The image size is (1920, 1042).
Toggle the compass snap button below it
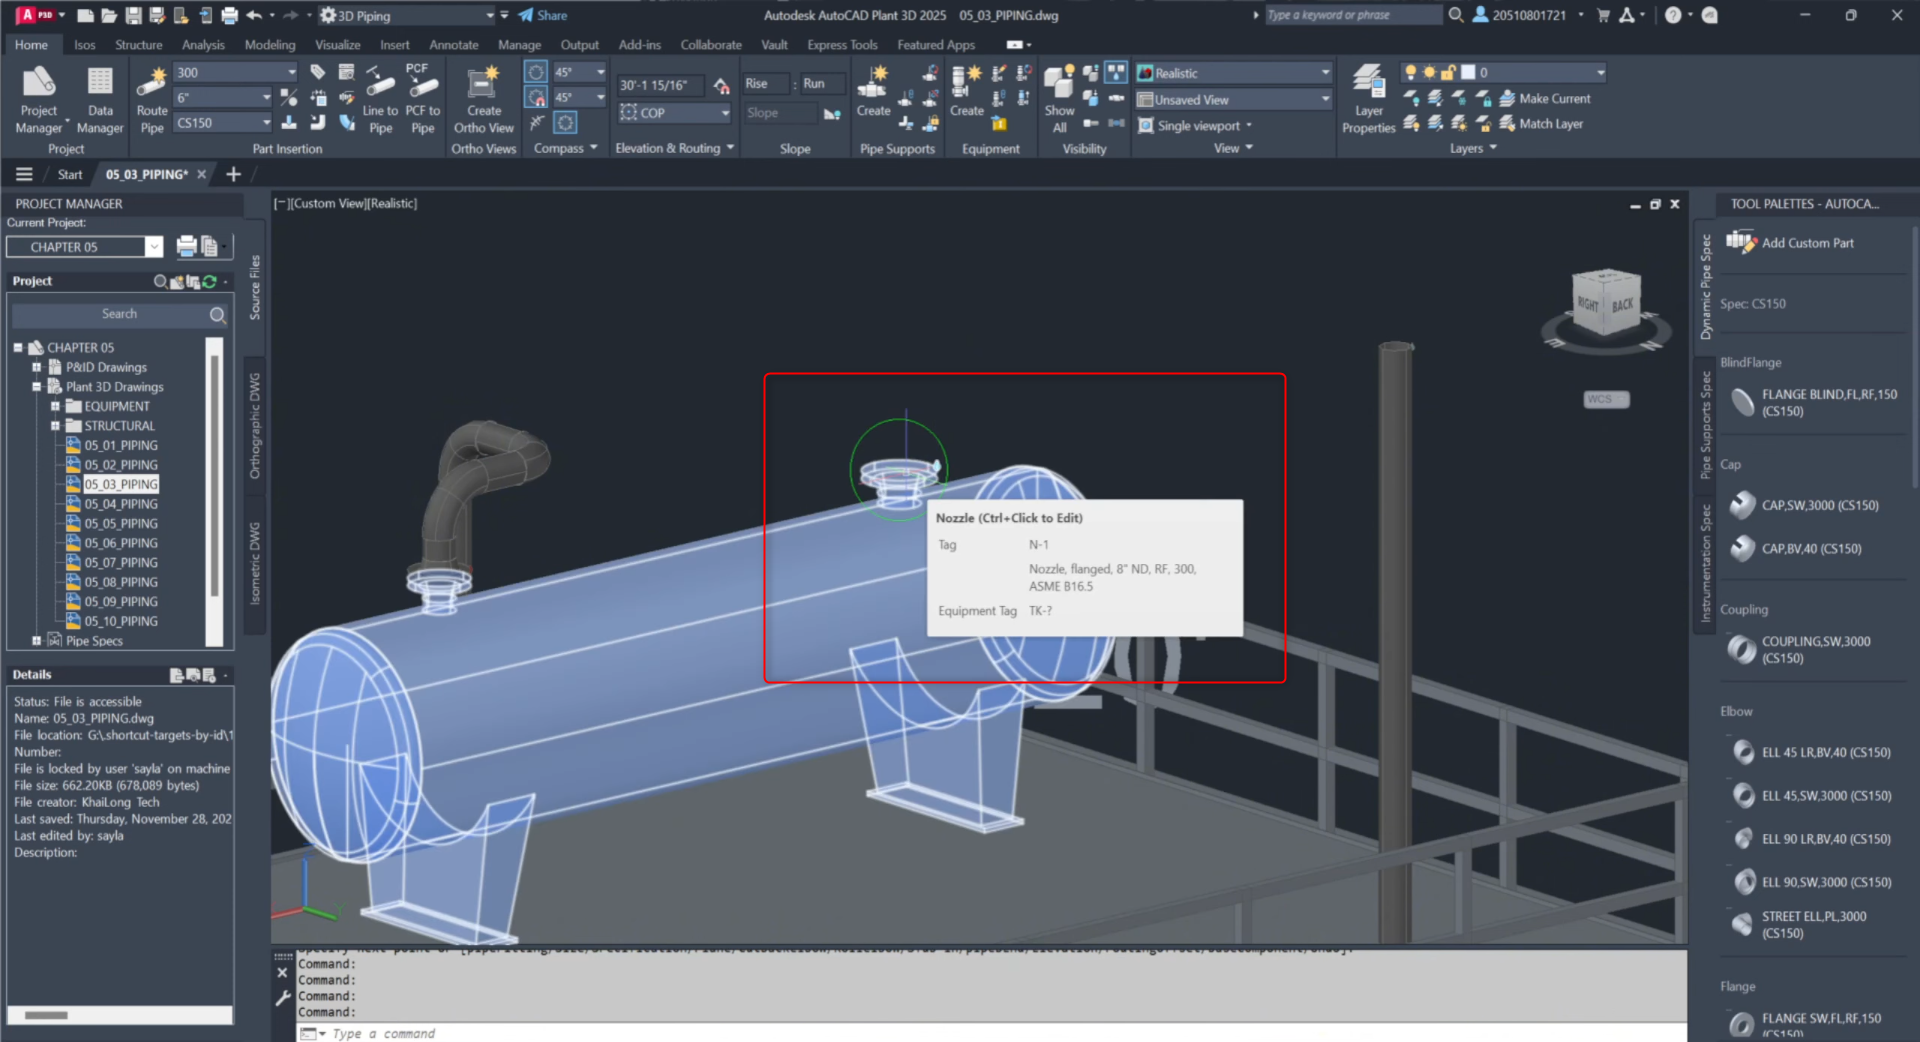[x=536, y=97]
